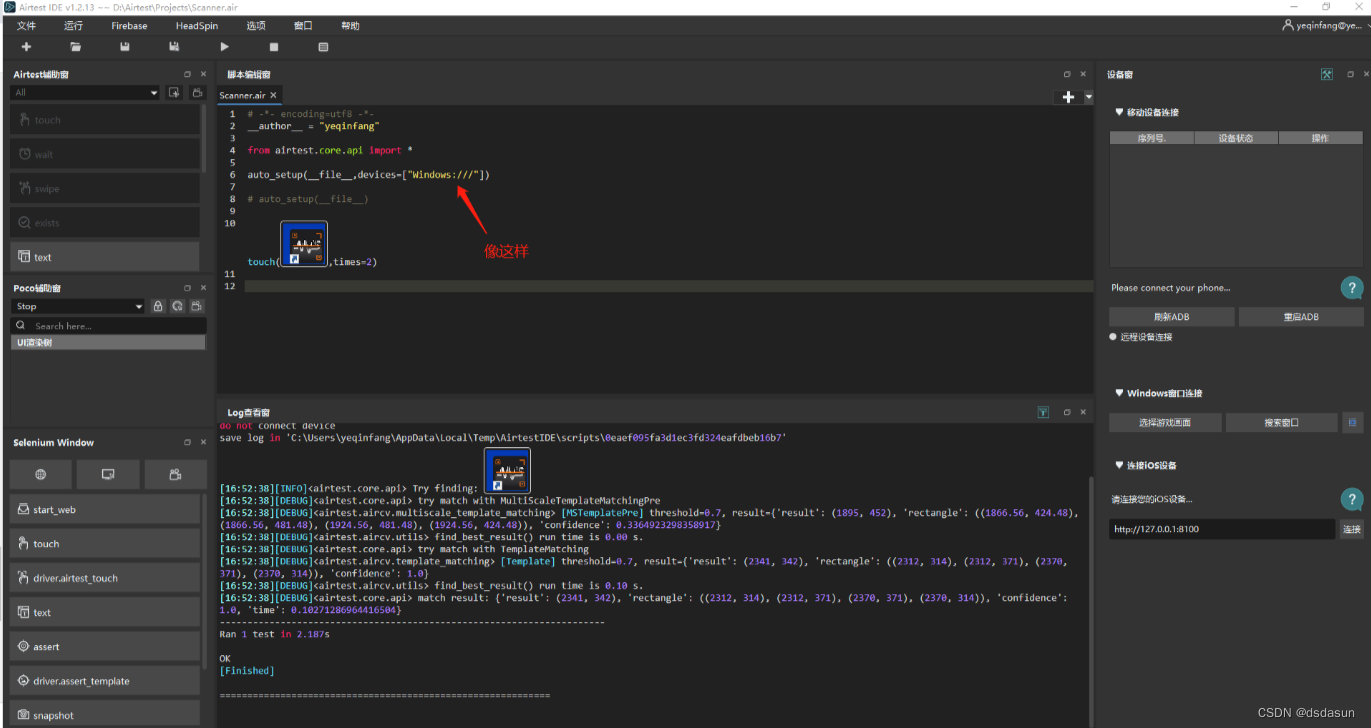The width and height of the screenshot is (1371, 728).
Task: Open the dropdown arrow beside editor plus button
Action: (1088, 97)
